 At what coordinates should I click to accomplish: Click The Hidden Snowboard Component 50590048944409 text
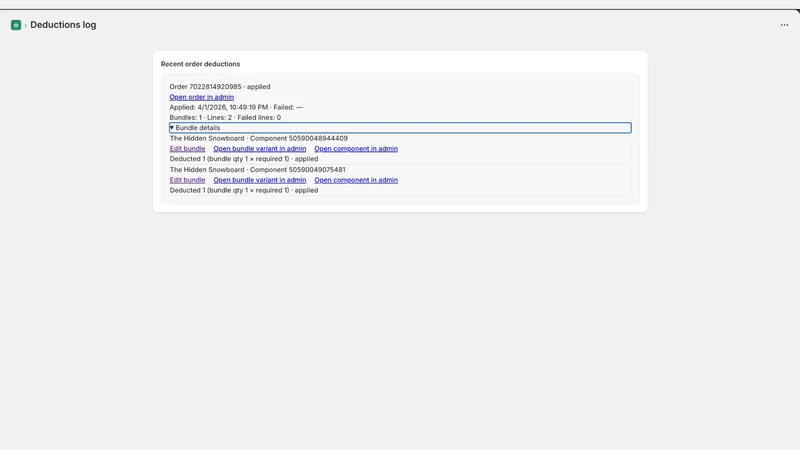click(259, 138)
